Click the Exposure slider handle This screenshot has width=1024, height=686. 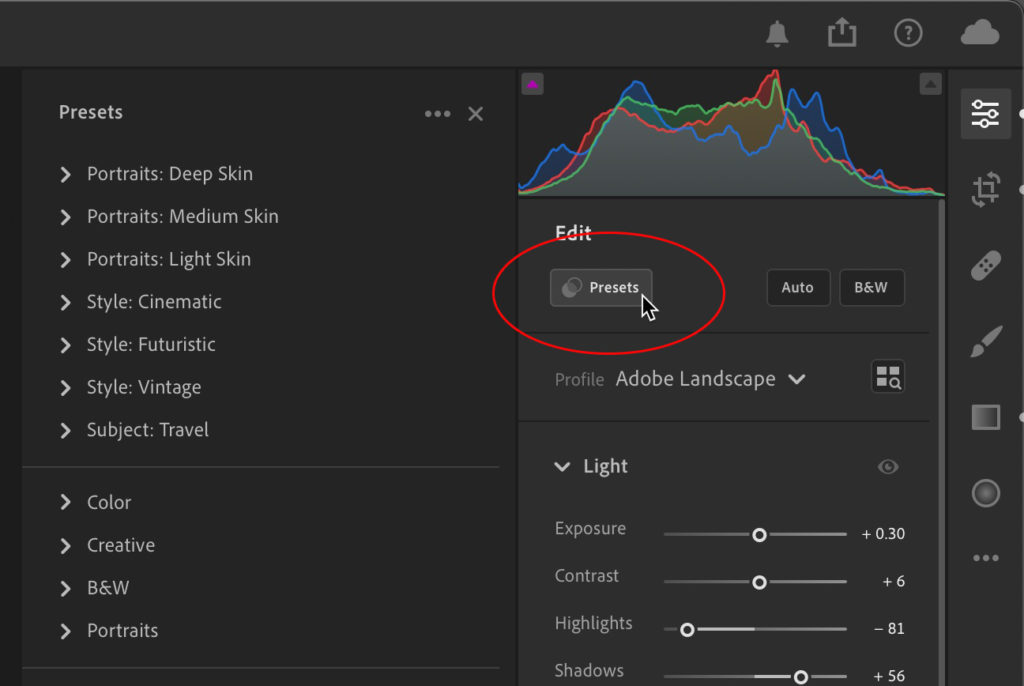(x=759, y=535)
